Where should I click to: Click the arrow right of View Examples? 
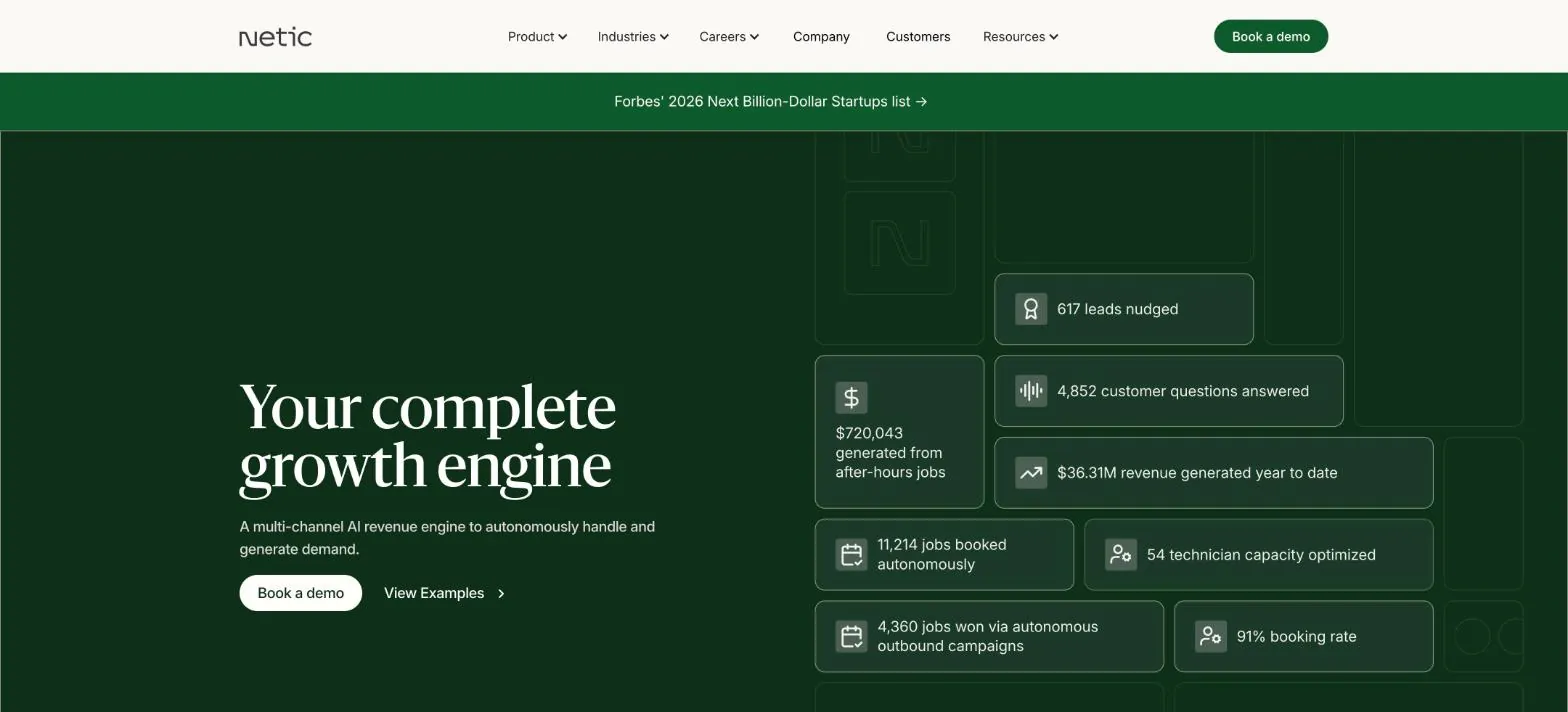(x=501, y=593)
